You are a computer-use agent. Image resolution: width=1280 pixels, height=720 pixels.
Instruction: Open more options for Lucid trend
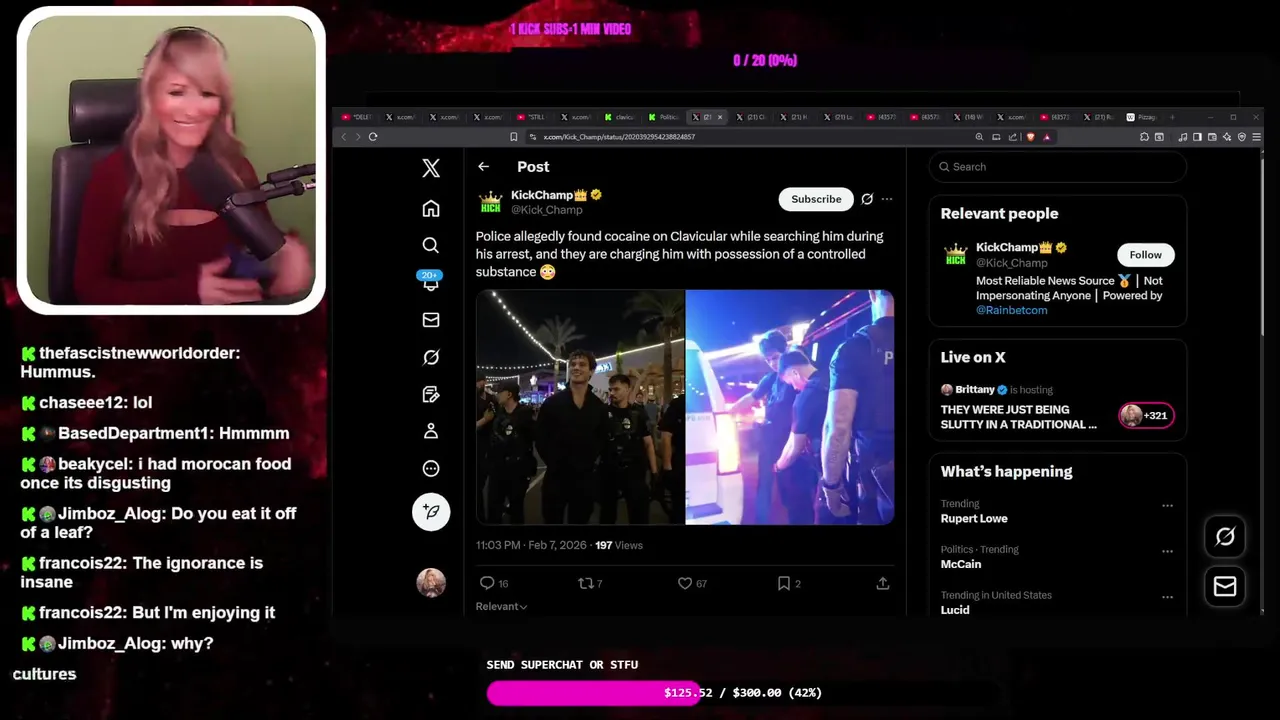1167,597
